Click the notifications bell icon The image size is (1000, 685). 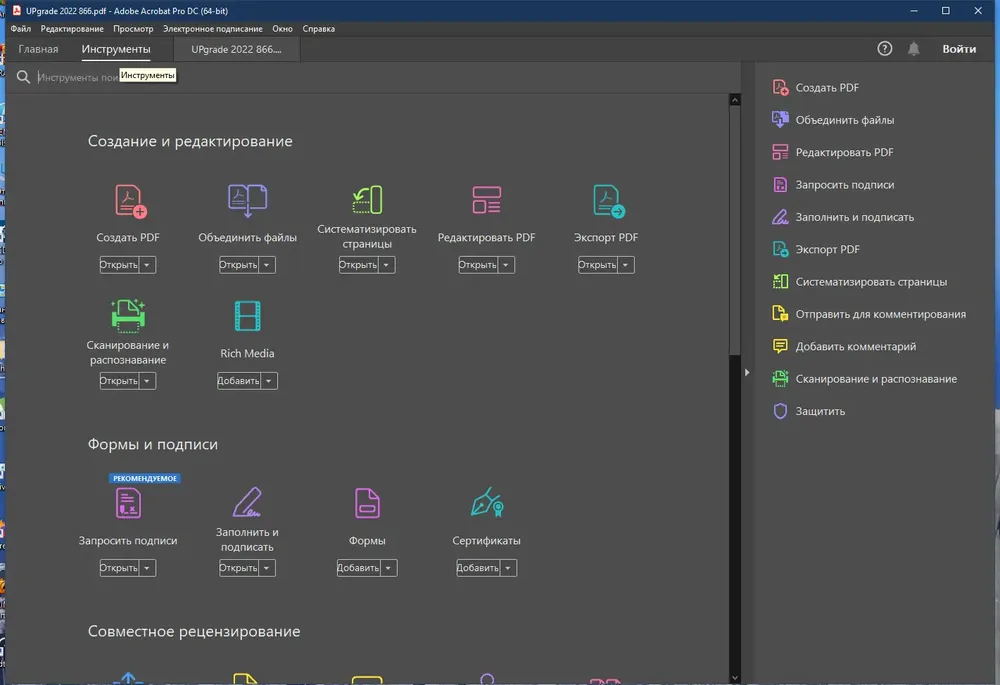point(913,48)
